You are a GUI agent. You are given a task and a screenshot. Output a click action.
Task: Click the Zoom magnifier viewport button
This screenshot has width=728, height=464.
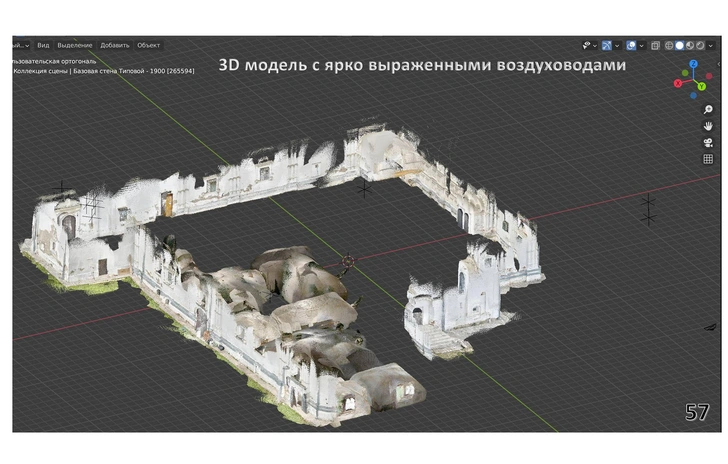pos(708,110)
